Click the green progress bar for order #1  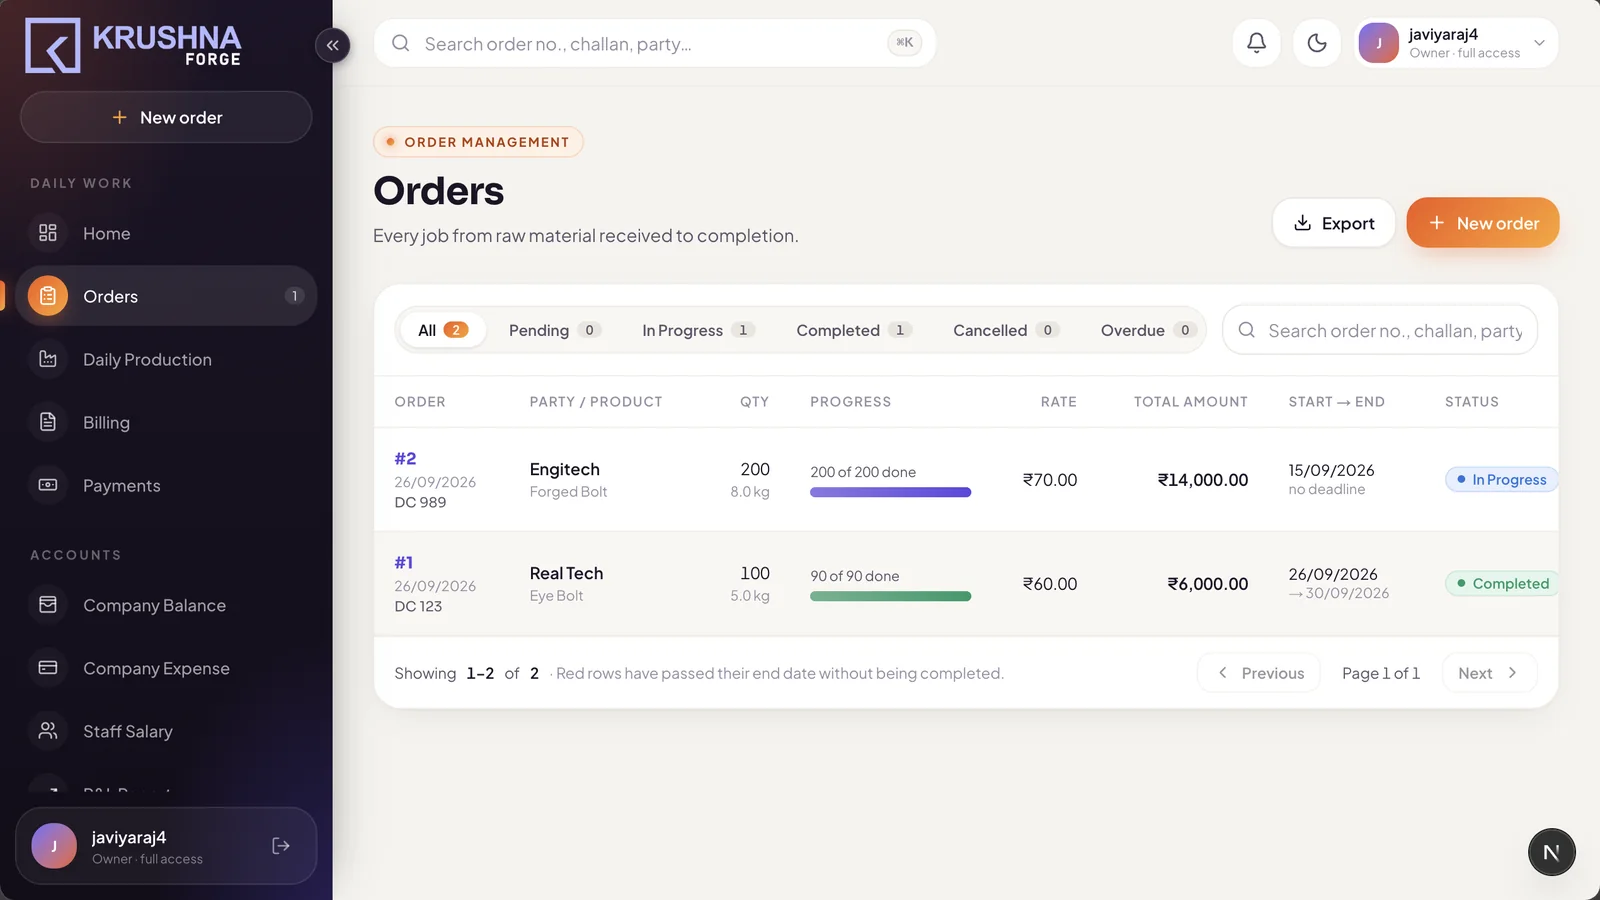[x=890, y=596]
